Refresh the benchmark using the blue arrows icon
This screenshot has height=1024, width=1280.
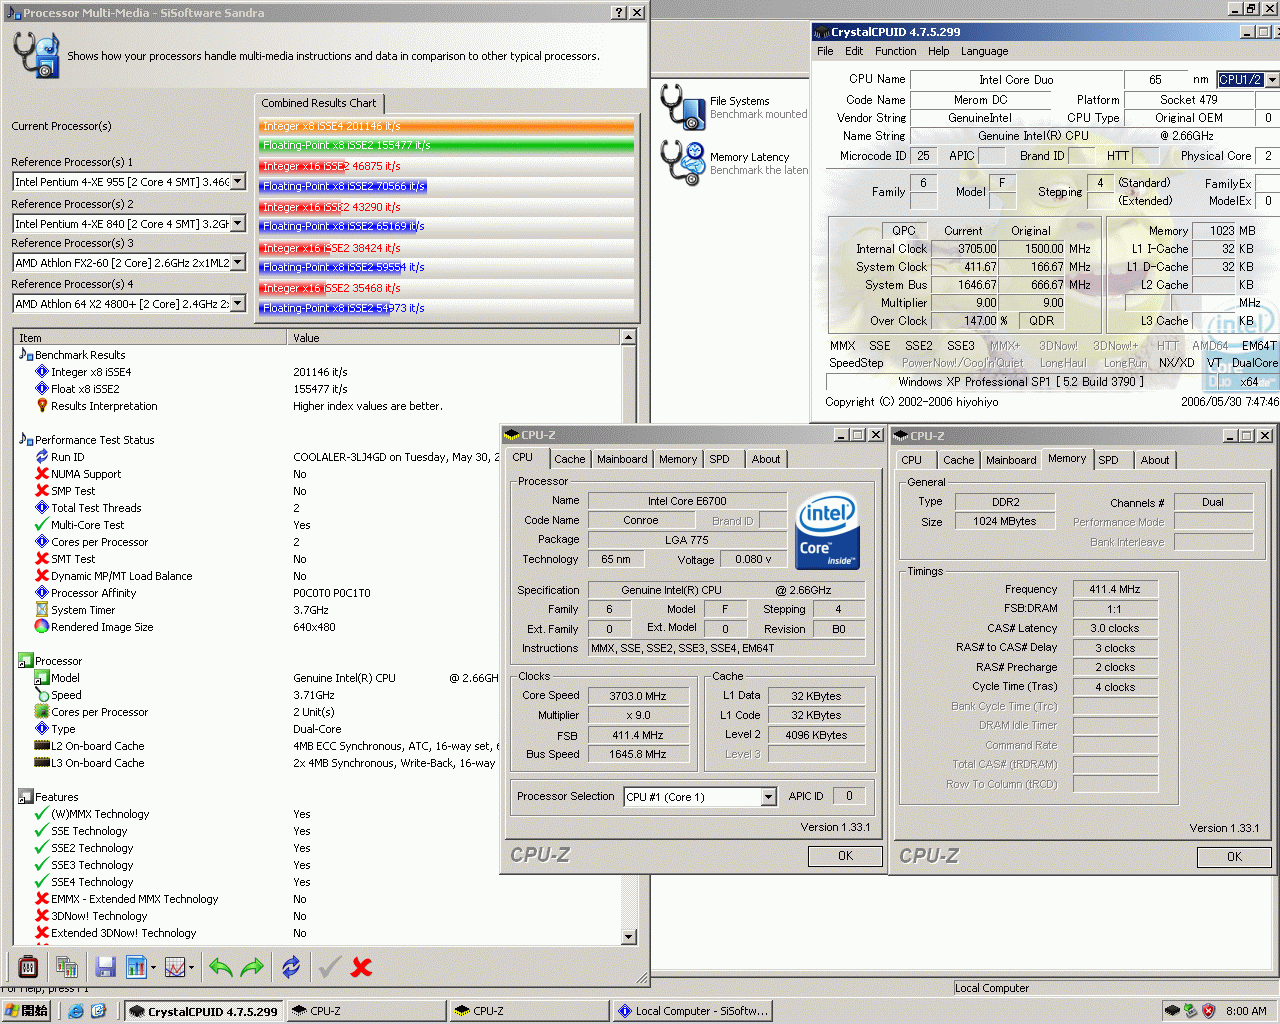pos(292,966)
